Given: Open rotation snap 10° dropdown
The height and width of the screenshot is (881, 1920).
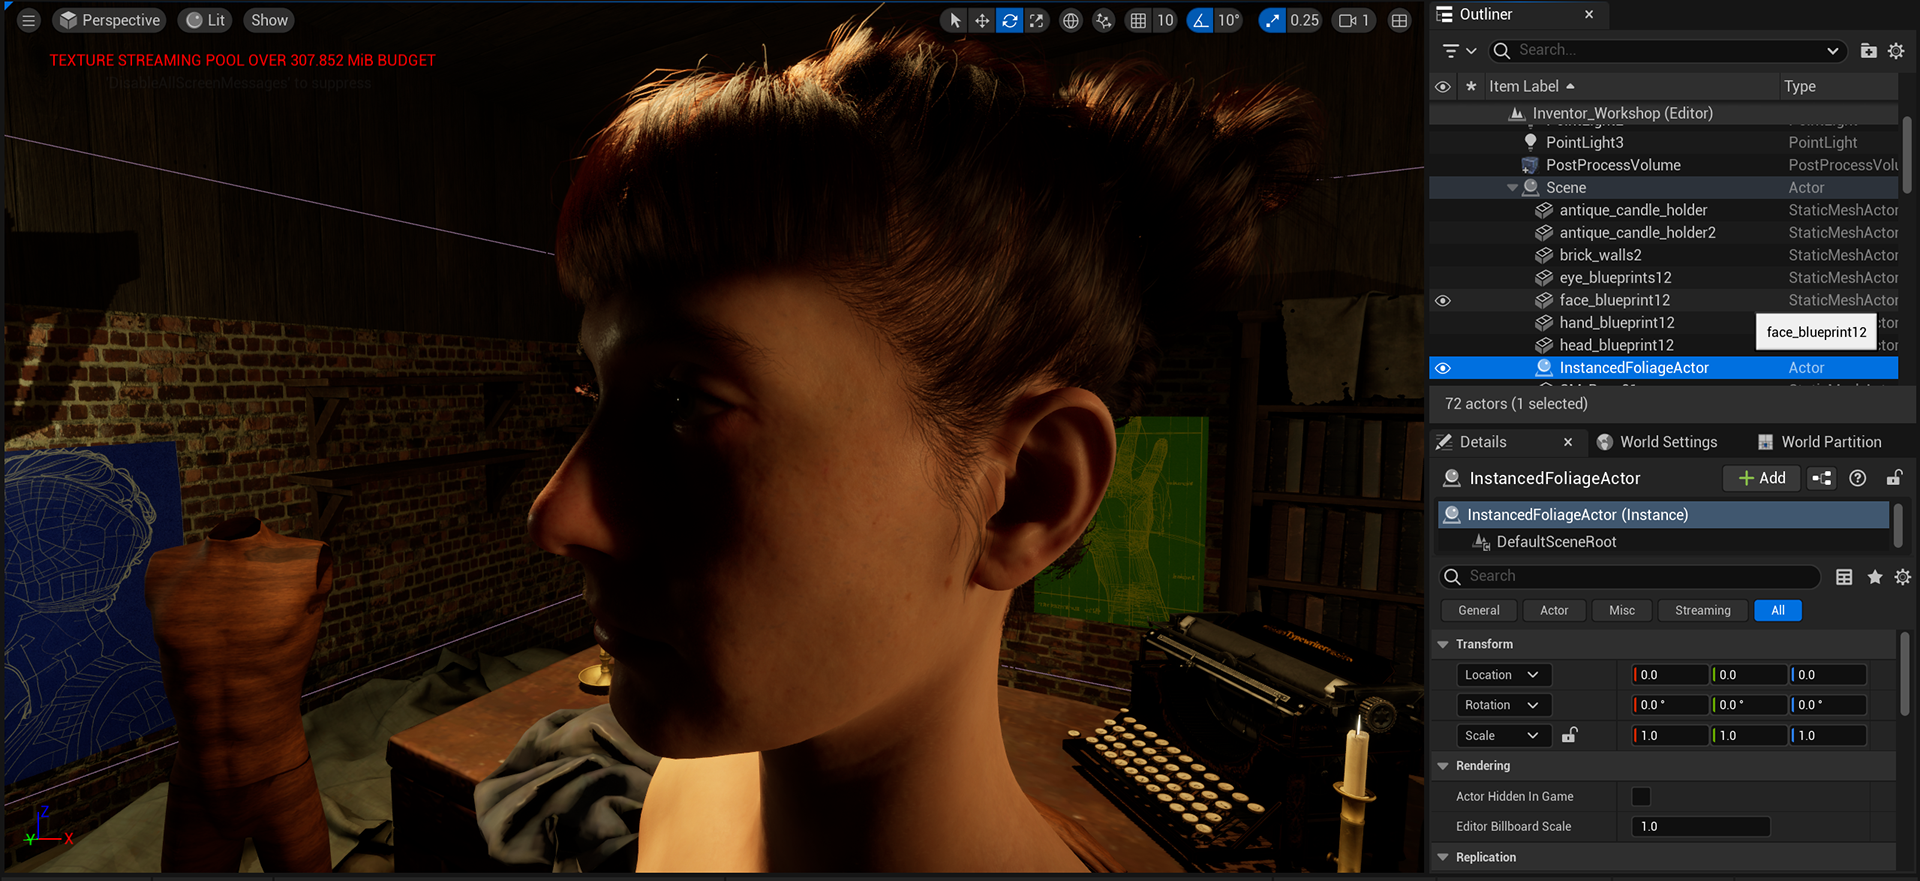Looking at the screenshot, I should (x=1229, y=20).
